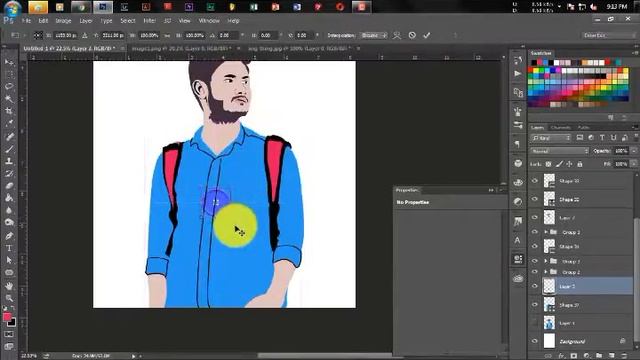Image resolution: width=640 pixels, height=360 pixels.
Task: Open the Actions panel play icon
Action: 518,73
